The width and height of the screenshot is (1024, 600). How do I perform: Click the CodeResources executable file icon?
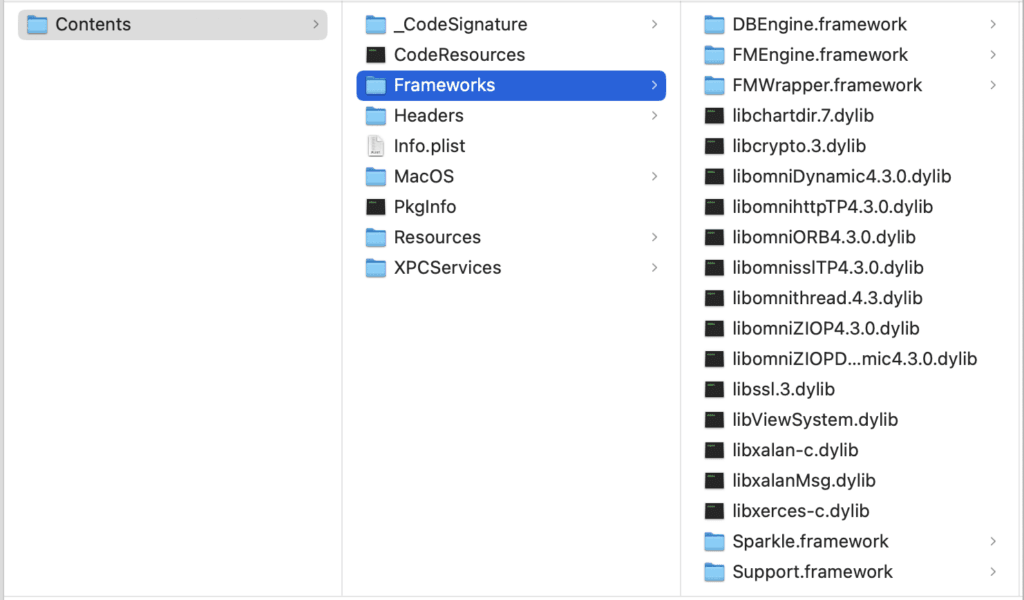pos(376,55)
